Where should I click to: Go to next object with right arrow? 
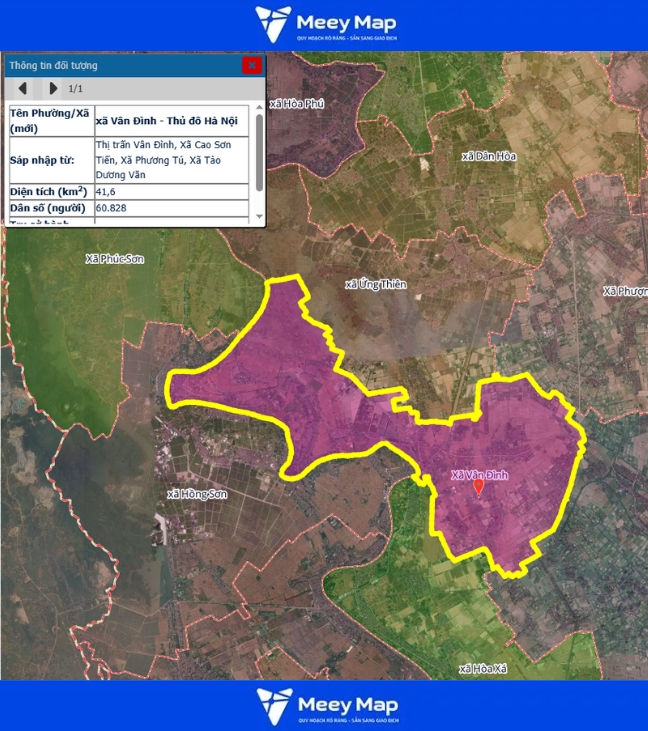tap(53, 89)
